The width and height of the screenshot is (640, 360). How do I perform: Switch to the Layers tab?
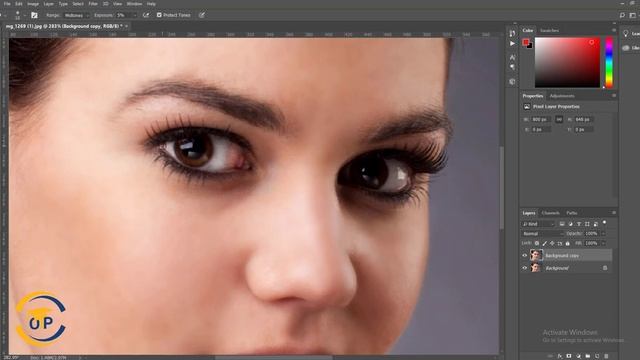529,213
